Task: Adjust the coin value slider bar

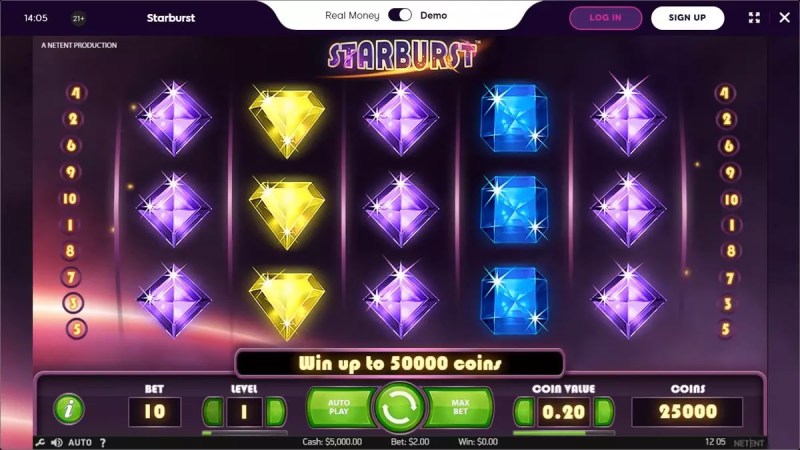Action: pyautogui.click(x=564, y=433)
